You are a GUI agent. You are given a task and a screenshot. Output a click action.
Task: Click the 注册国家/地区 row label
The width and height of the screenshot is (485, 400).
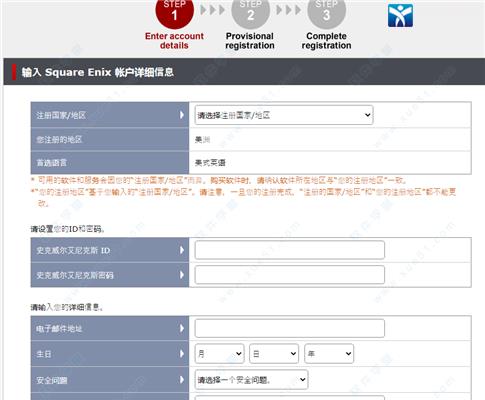click(x=61, y=115)
